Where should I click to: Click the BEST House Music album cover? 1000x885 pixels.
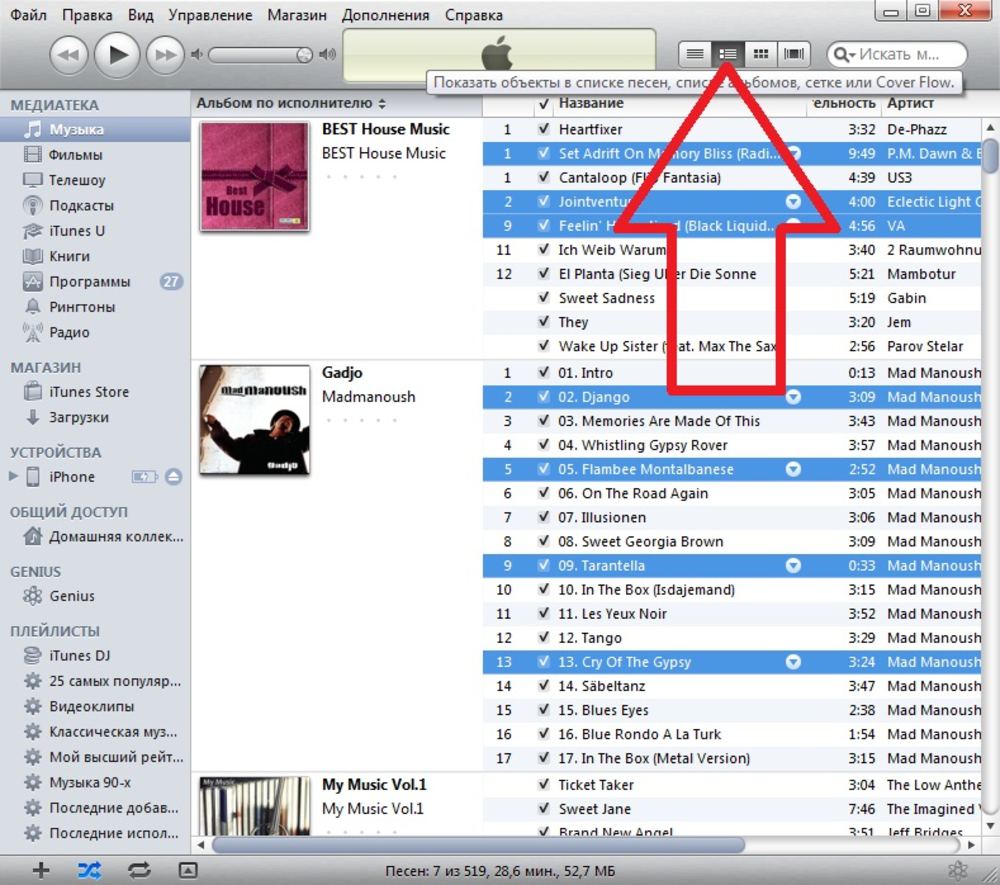click(x=254, y=177)
